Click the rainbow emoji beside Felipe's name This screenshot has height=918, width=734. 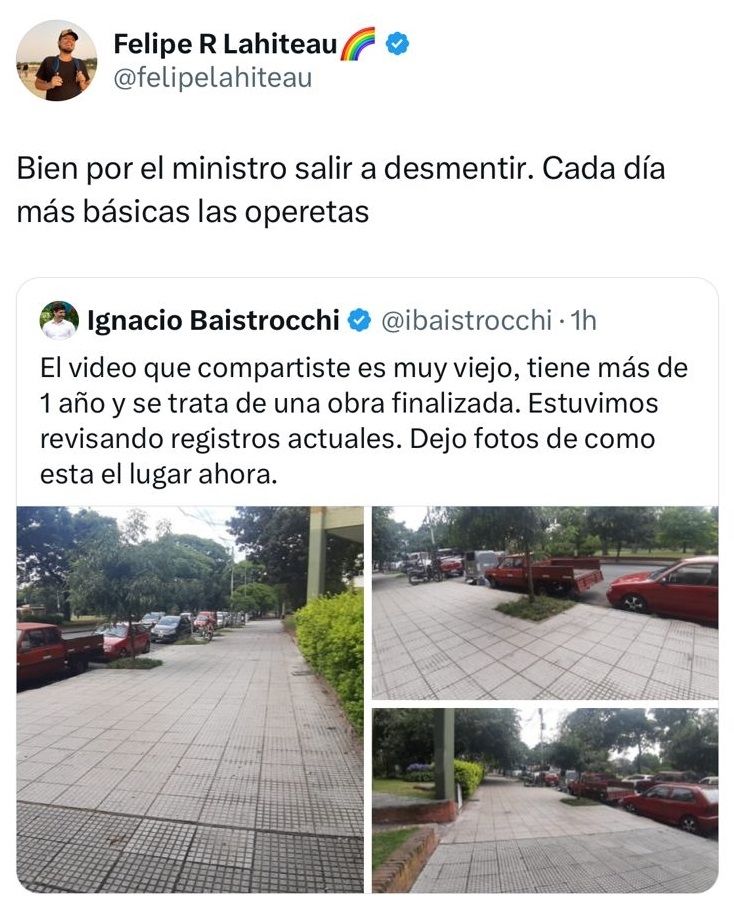[358, 44]
